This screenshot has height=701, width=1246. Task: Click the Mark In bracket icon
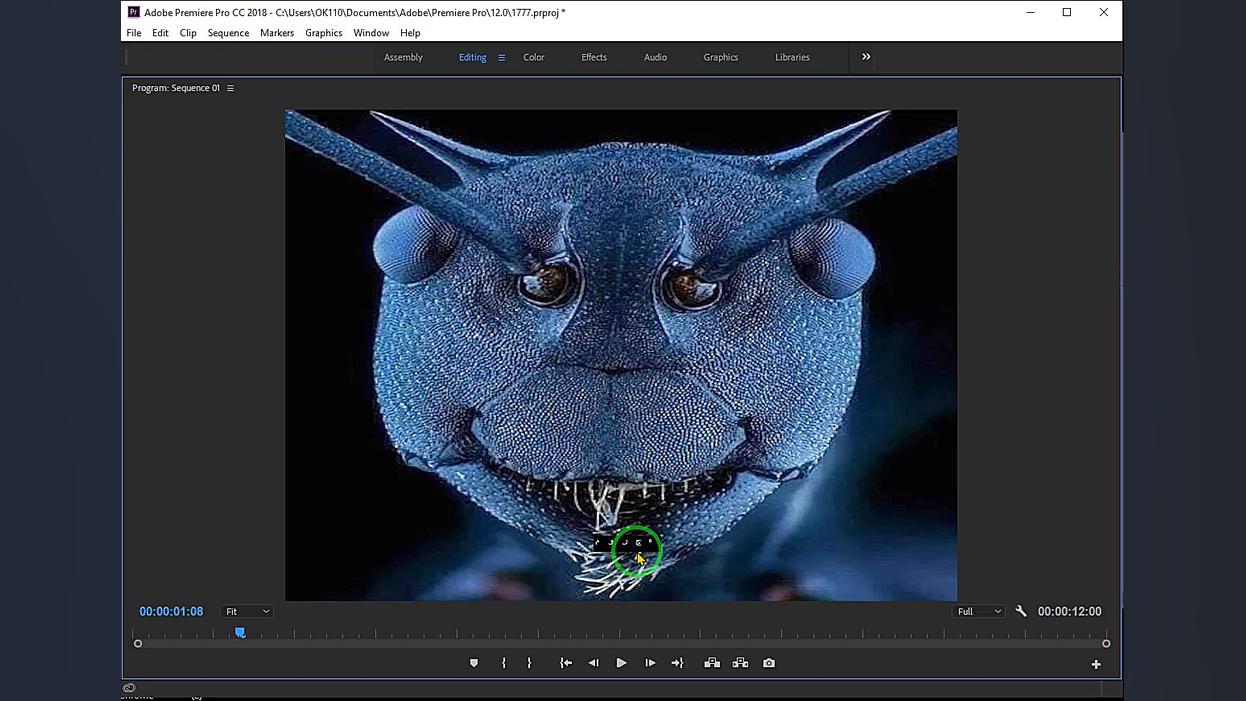pyautogui.click(x=504, y=663)
